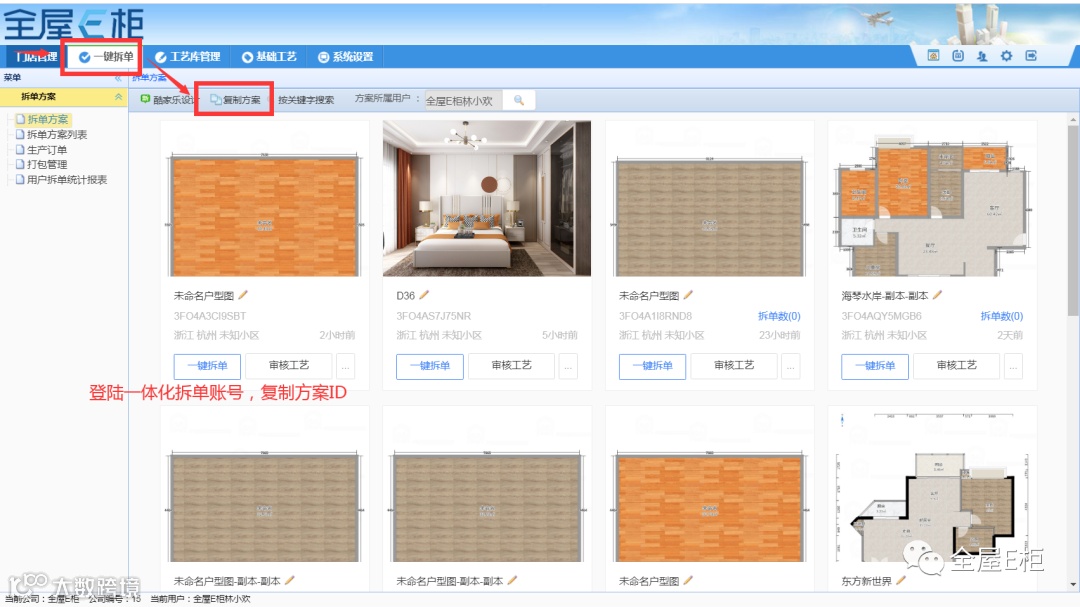The height and width of the screenshot is (607, 1080).
Task: Click scheme ID text 3FO4AQY5MGB6
Action: (881, 316)
